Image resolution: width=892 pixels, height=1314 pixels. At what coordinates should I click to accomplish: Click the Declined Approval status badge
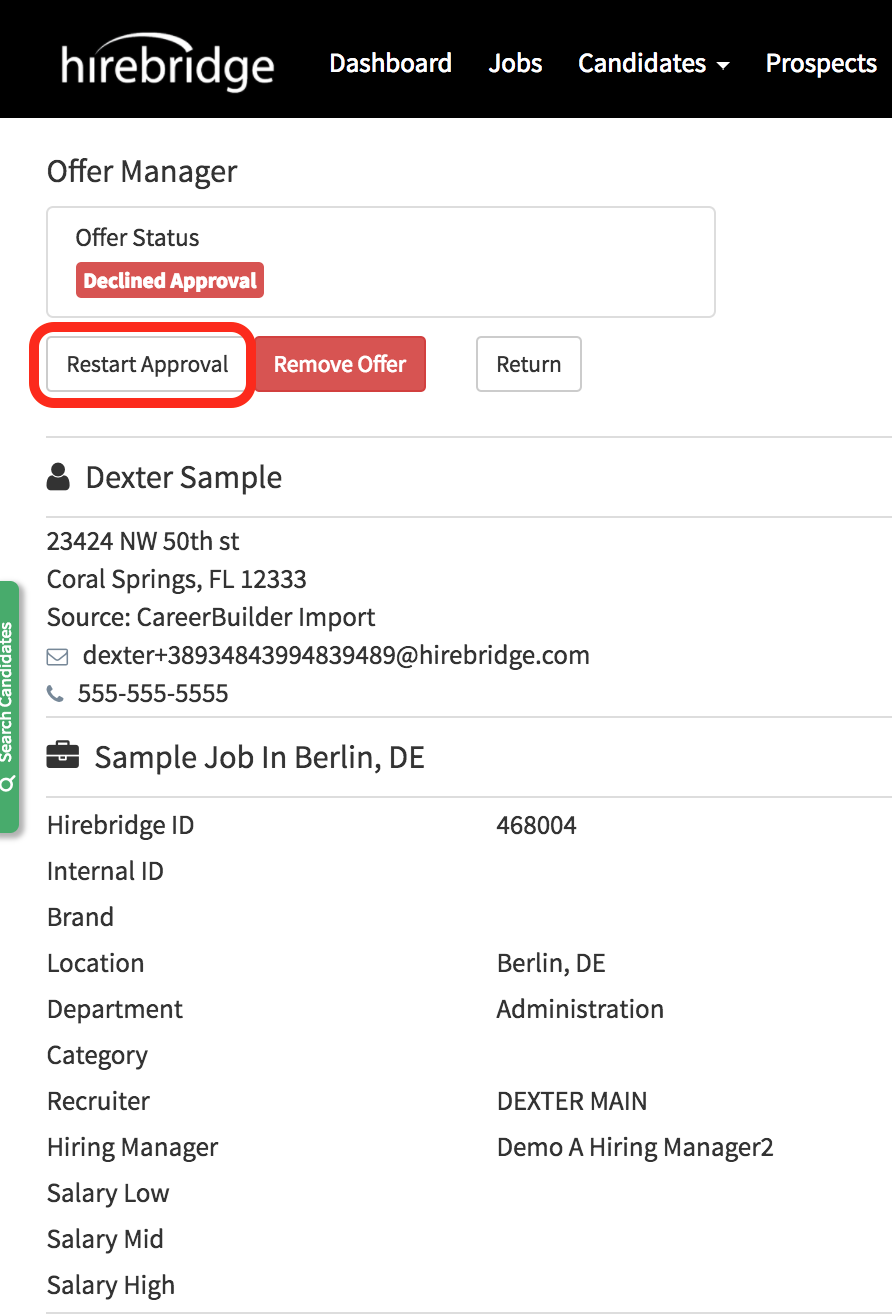[x=170, y=281]
